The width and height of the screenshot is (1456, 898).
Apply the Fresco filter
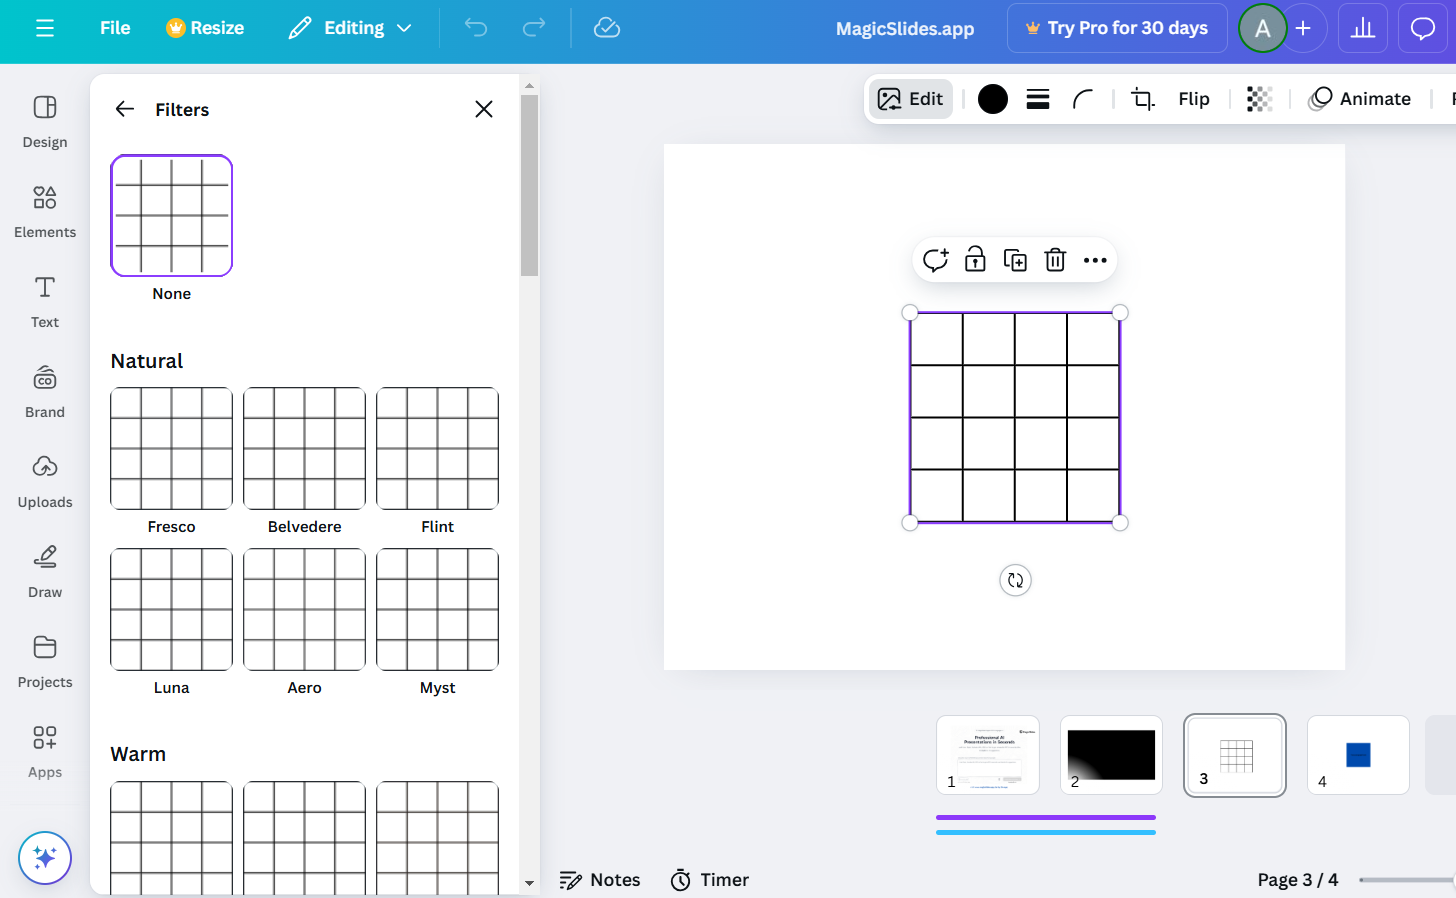172,448
